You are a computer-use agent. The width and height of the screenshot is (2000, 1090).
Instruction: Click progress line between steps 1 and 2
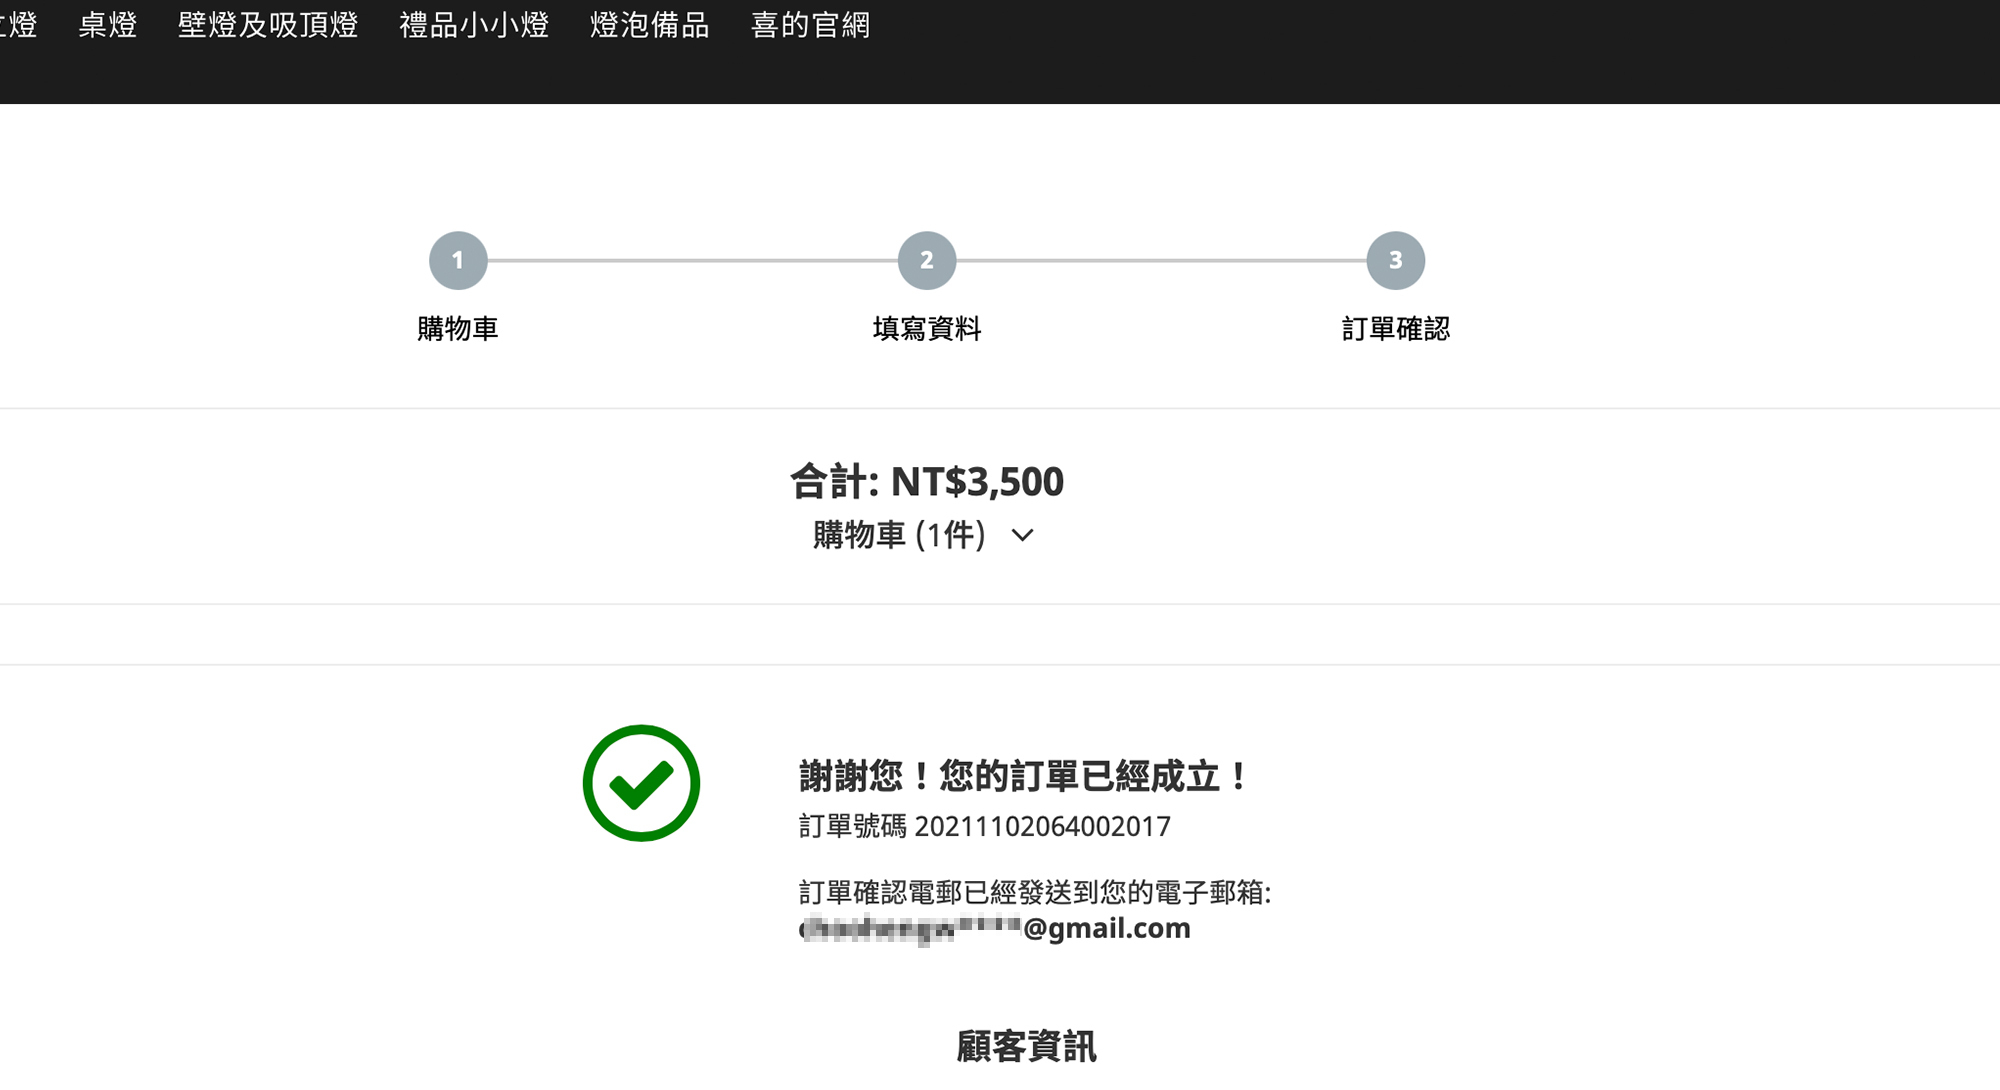(692, 261)
